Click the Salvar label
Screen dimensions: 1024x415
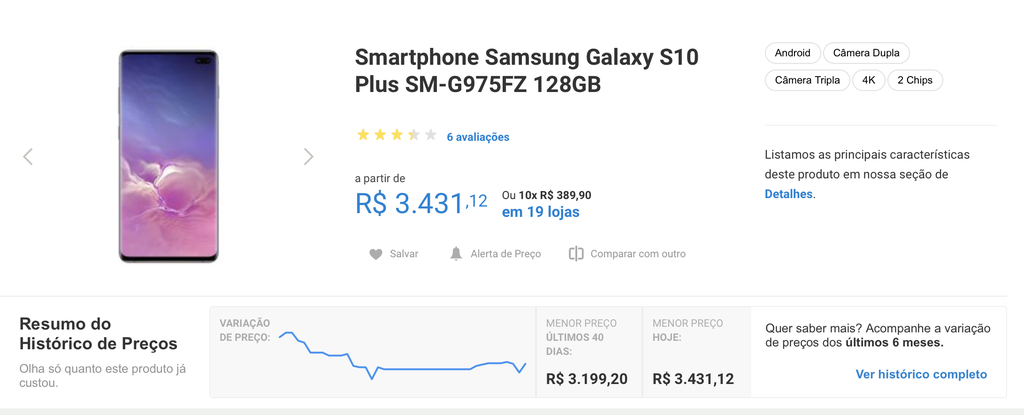pos(404,254)
